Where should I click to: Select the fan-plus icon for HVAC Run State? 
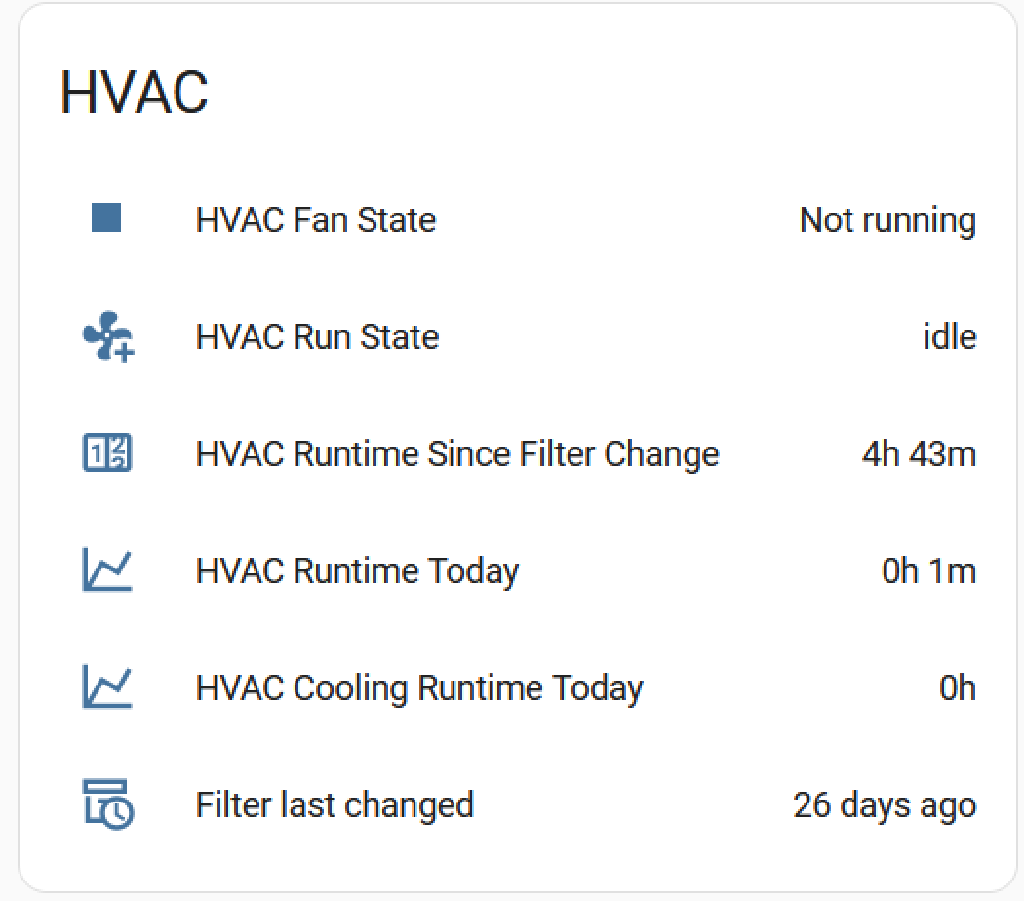click(107, 337)
